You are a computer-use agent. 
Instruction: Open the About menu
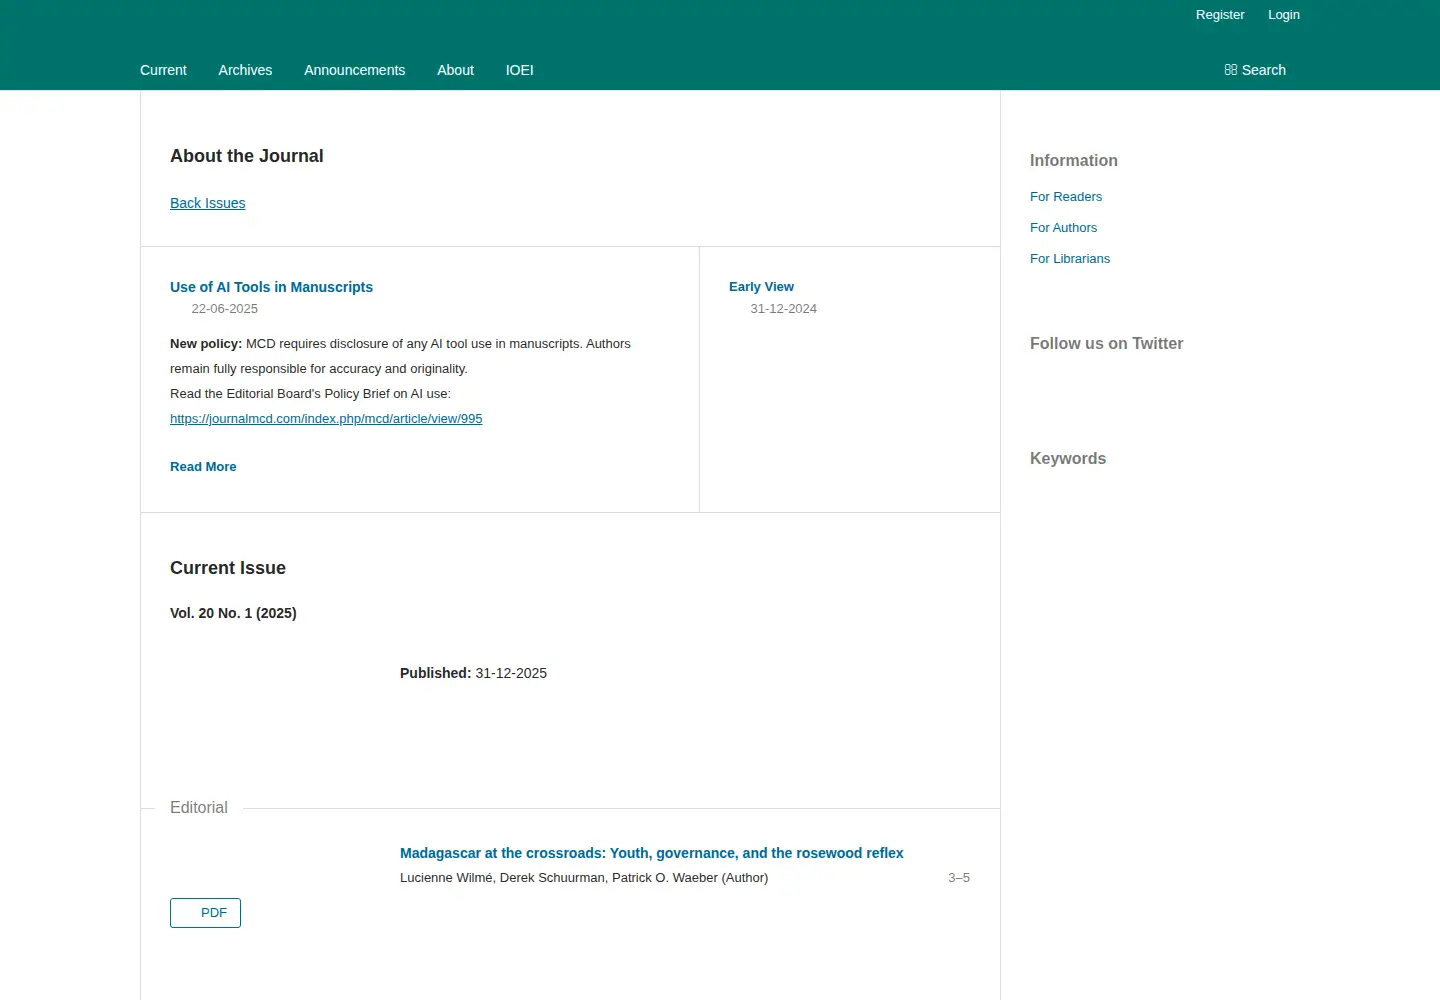(x=455, y=70)
